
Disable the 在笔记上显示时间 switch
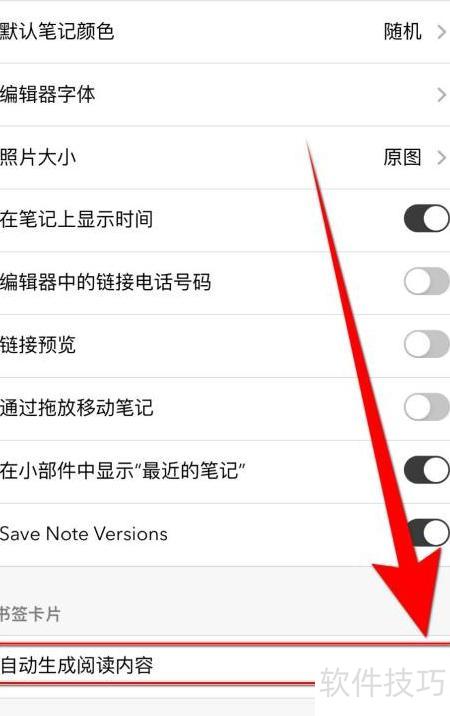427,218
